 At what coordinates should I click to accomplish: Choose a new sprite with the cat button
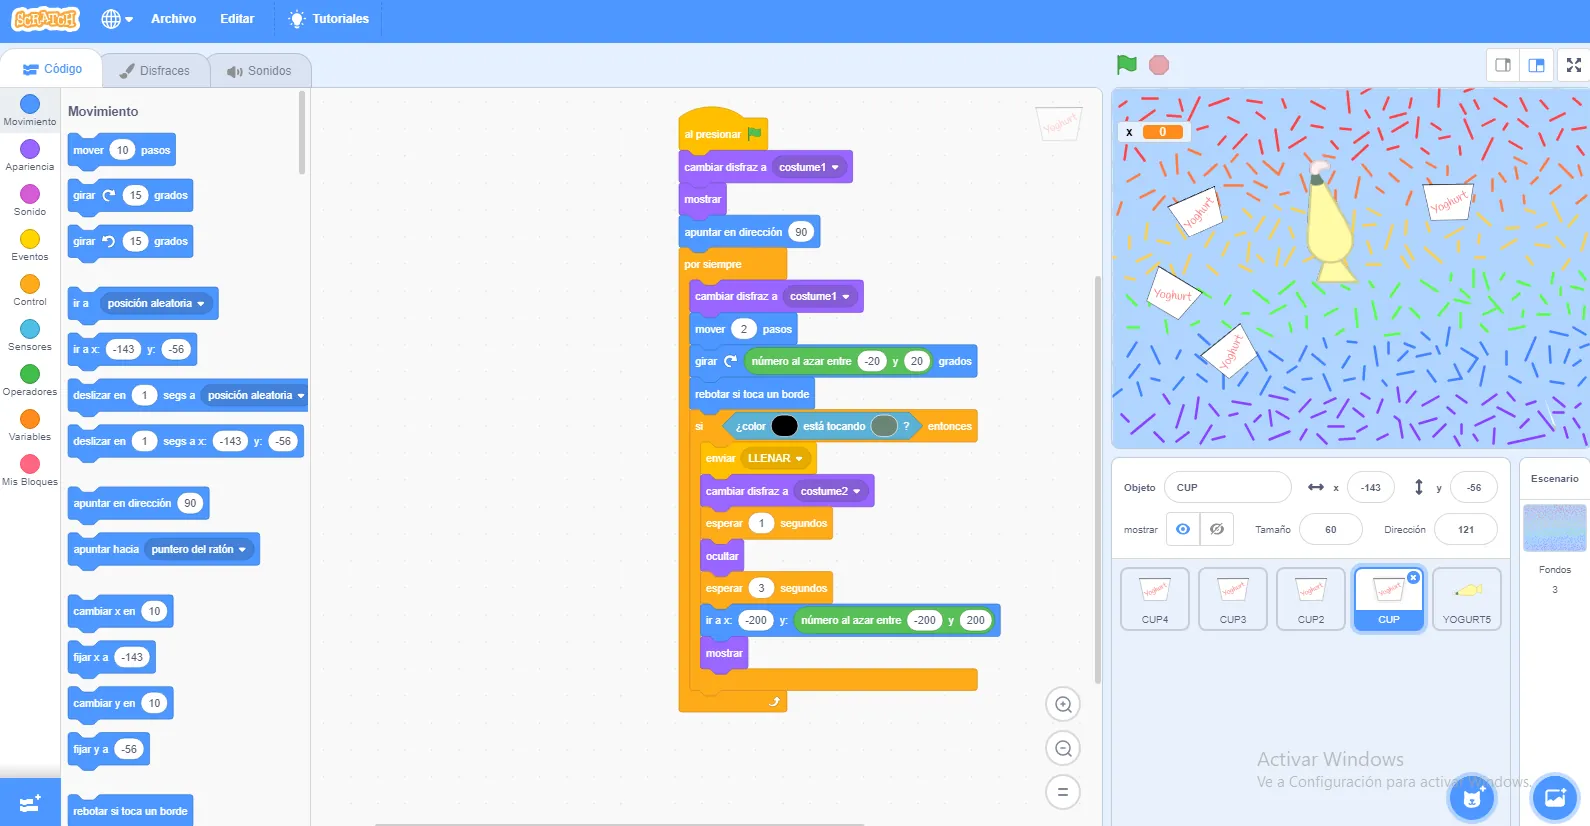[x=1472, y=797]
